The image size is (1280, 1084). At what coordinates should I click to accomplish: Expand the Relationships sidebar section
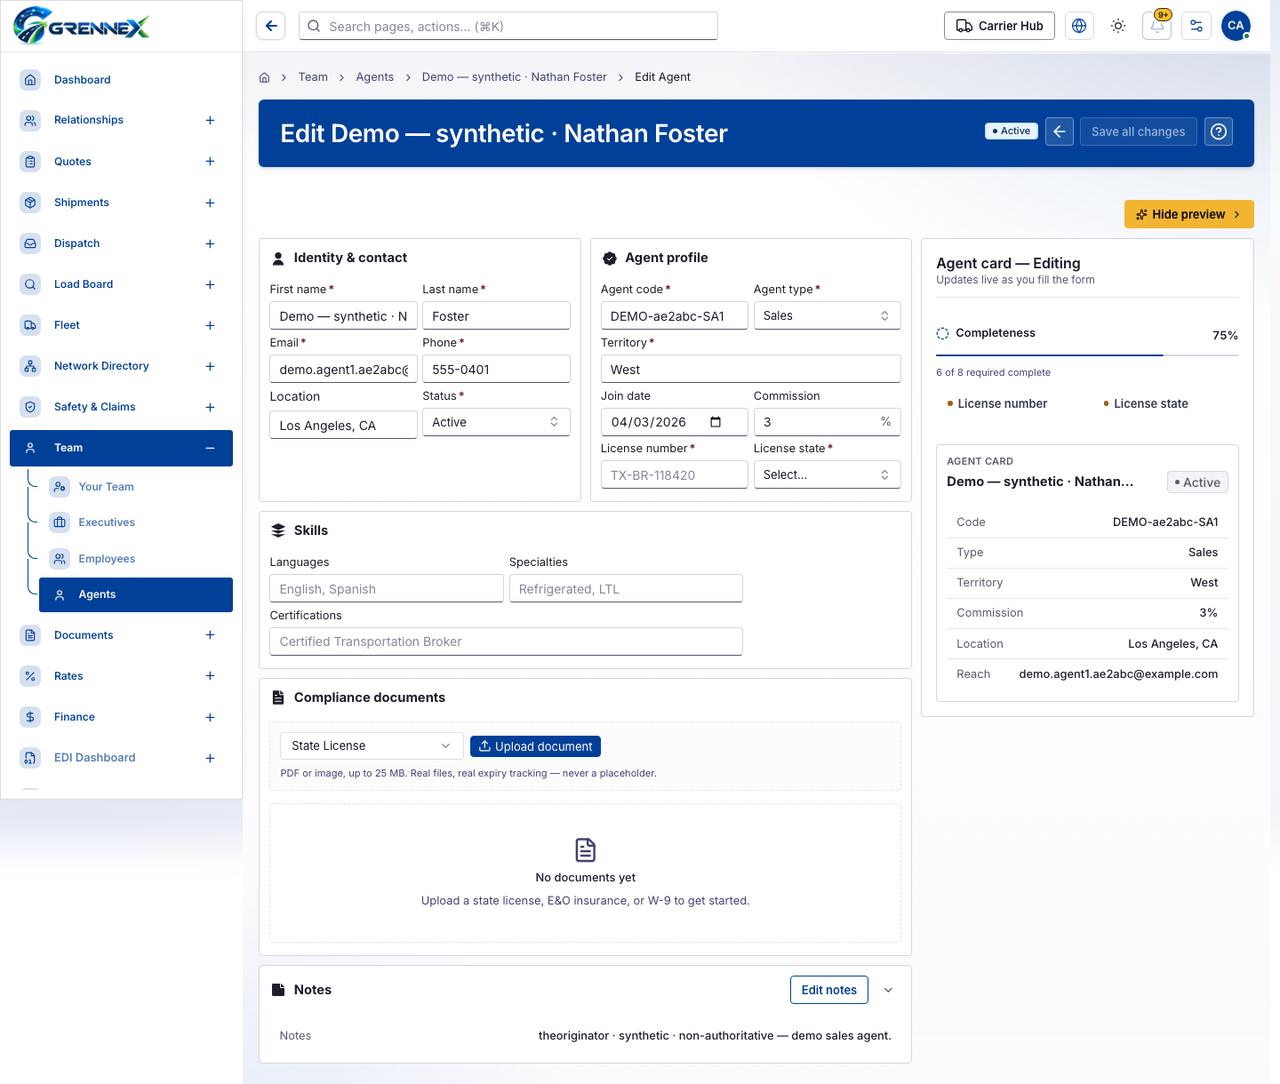coord(210,120)
